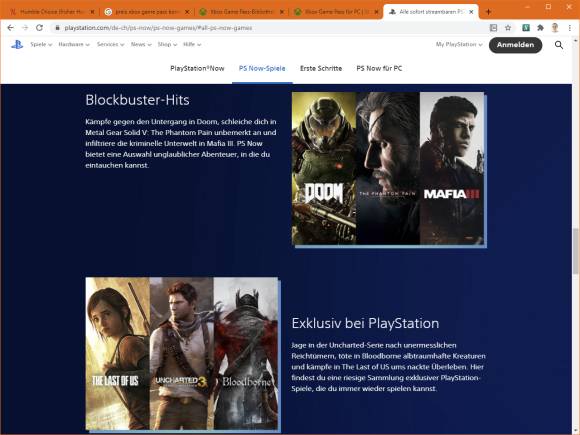This screenshot has height=435, width=580.
Task: Click the page's vertical scrollbar thumb
Action: tap(576, 252)
